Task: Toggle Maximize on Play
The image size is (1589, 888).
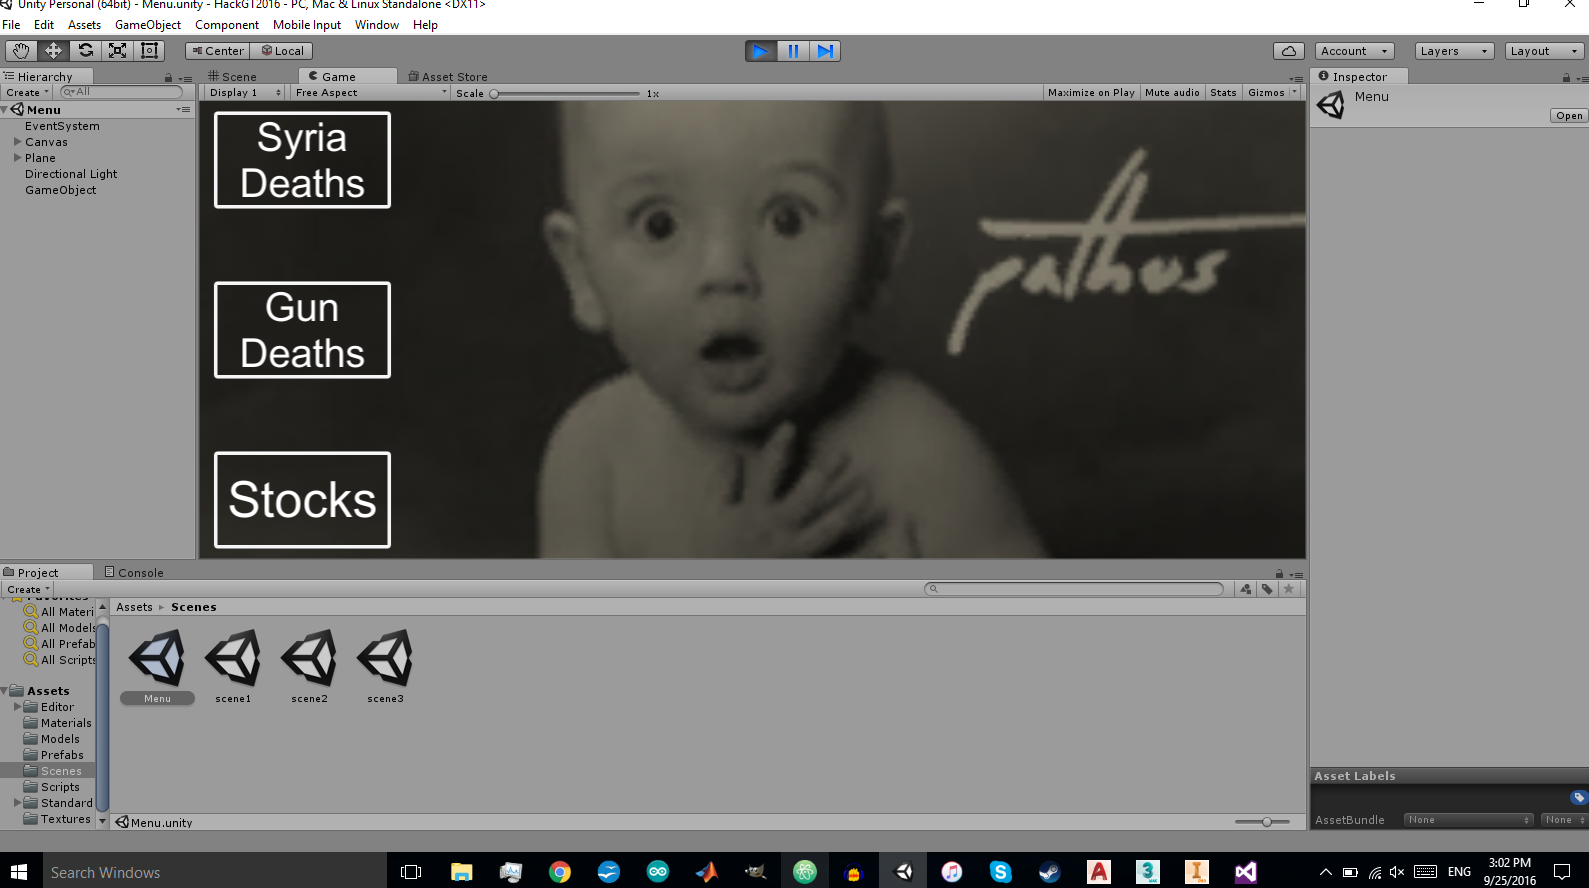Action: click(1091, 93)
